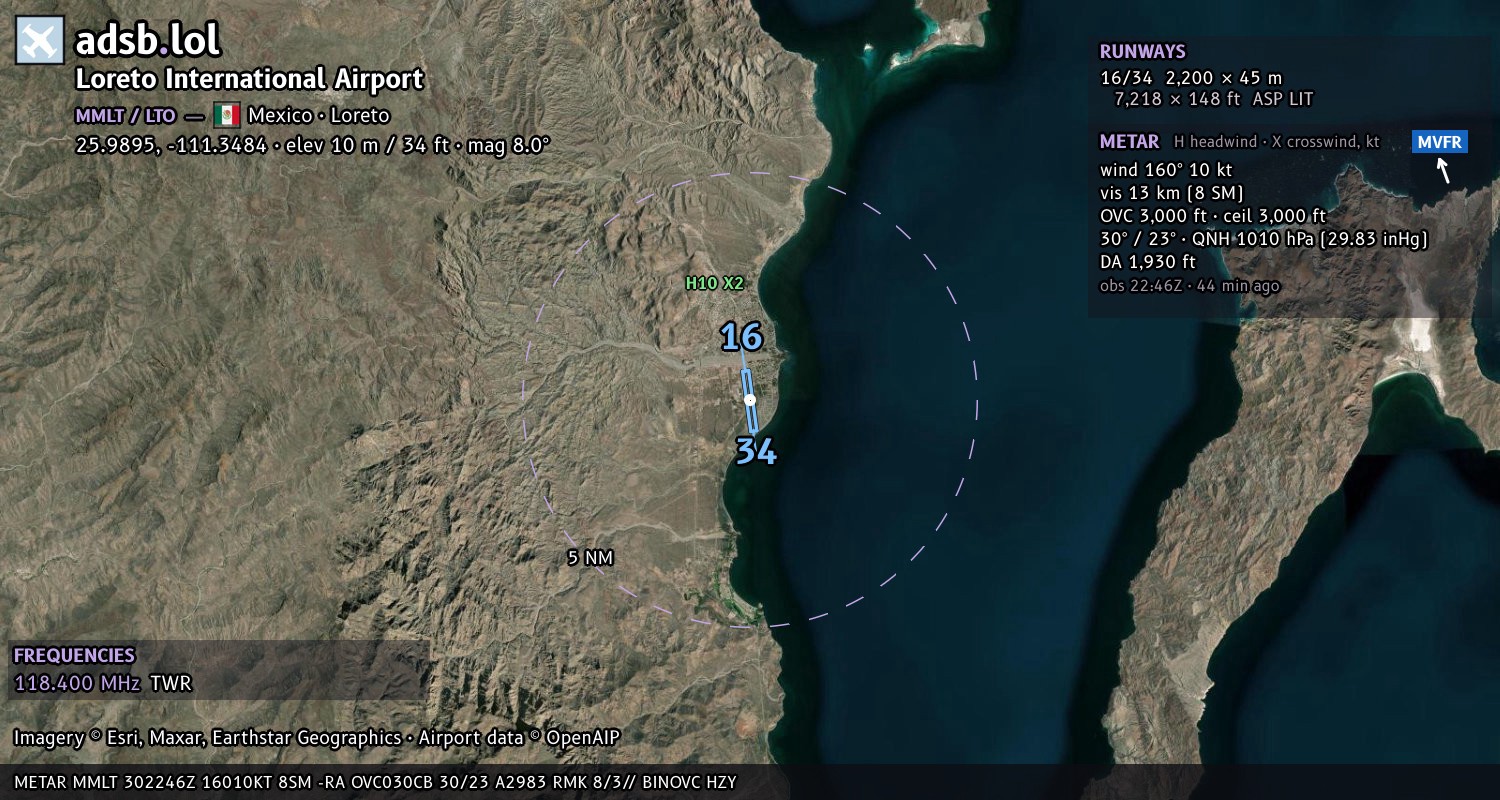Click the DA 1,930 ft density altitude line
The width and height of the screenshot is (1500, 800).
tap(1147, 262)
